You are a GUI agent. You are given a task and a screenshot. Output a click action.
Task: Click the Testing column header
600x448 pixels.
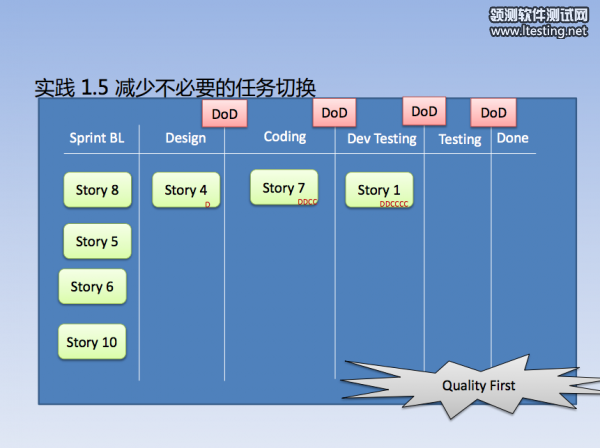(460, 139)
